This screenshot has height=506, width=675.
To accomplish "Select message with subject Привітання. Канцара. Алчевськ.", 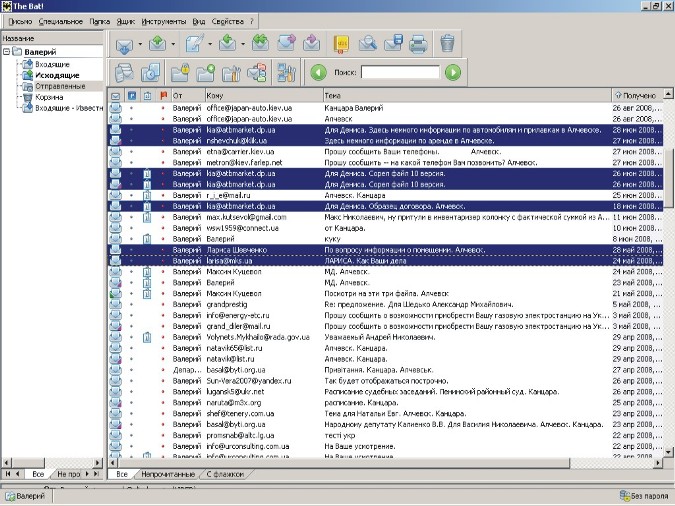I will 385,370.
